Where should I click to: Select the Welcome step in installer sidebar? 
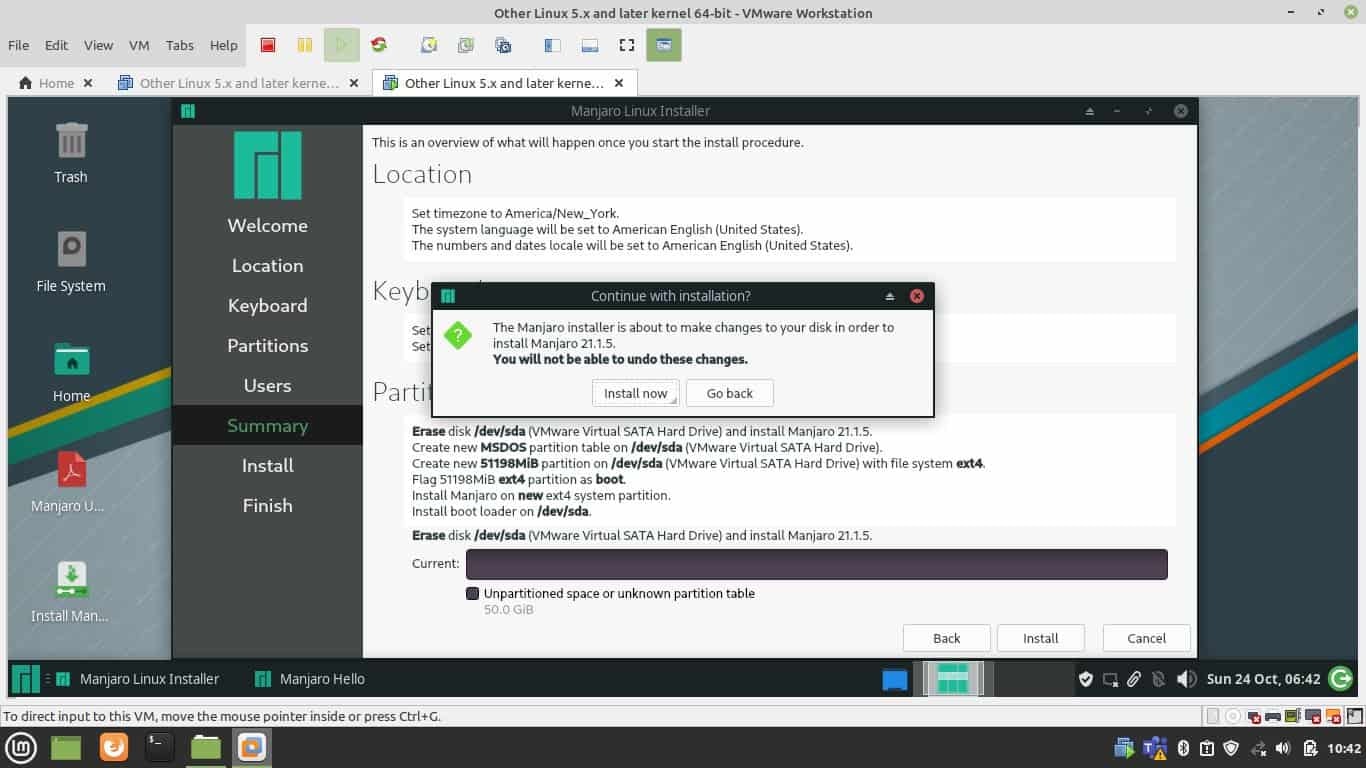[268, 225]
